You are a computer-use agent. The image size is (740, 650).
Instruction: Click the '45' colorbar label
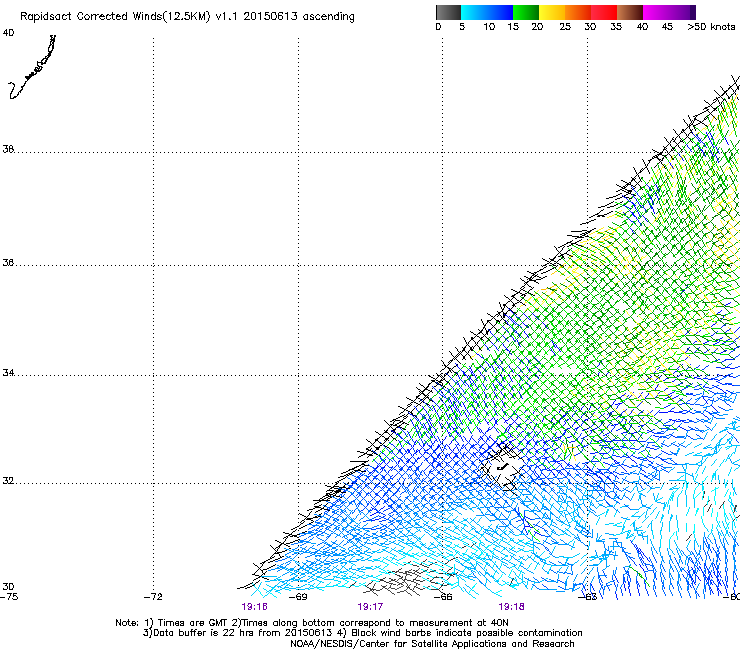pos(667,27)
